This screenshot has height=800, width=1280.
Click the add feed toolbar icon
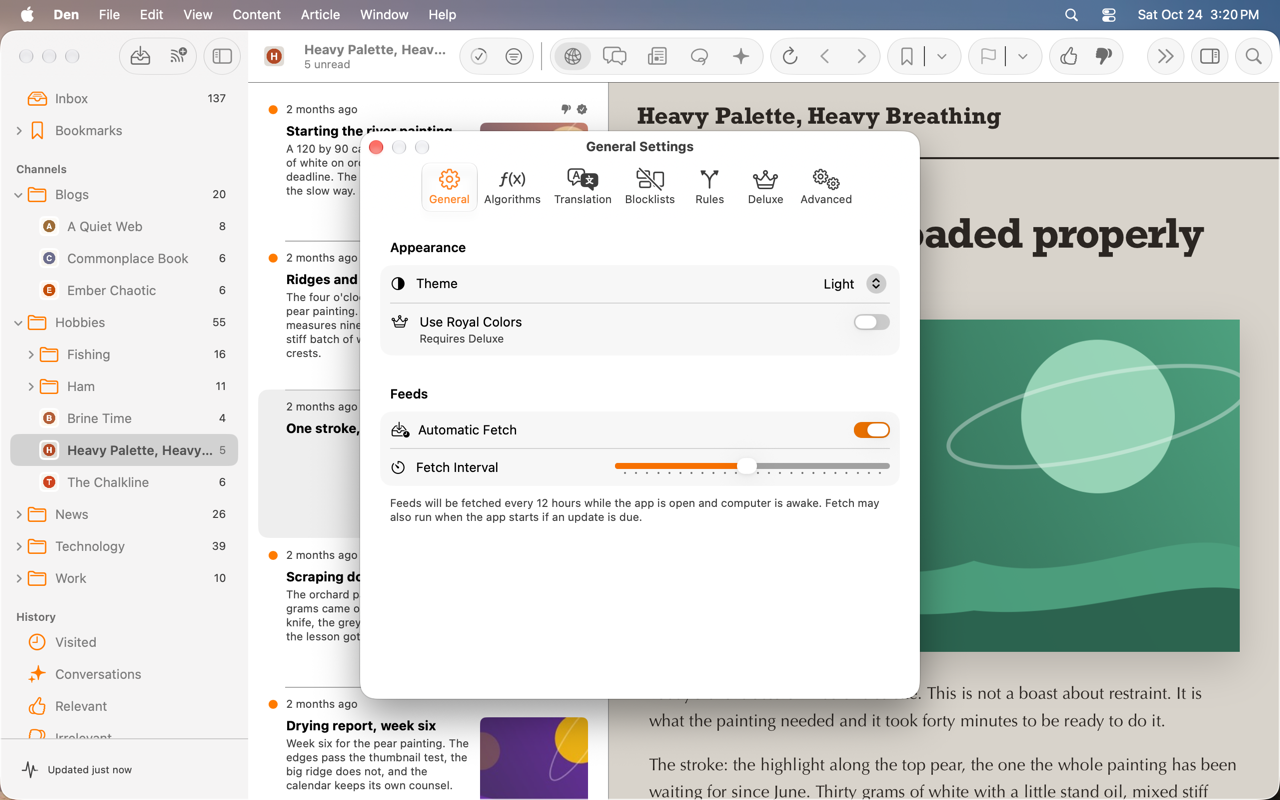tap(178, 57)
